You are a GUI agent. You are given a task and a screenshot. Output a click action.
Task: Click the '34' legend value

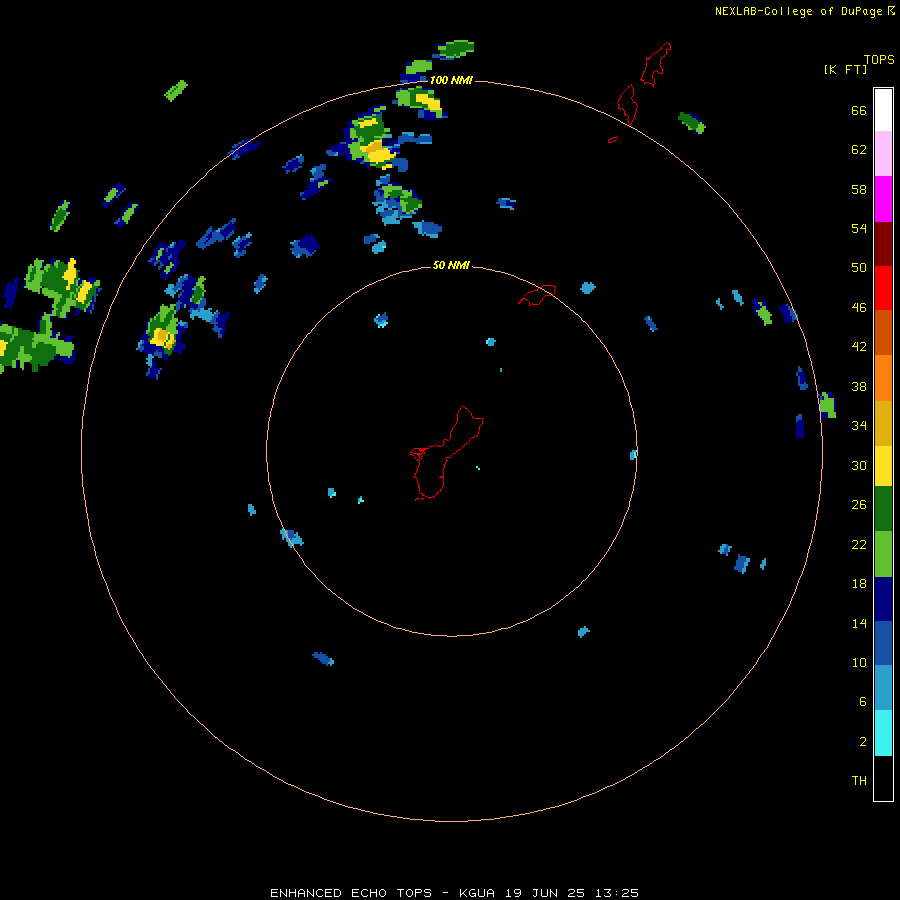click(859, 425)
